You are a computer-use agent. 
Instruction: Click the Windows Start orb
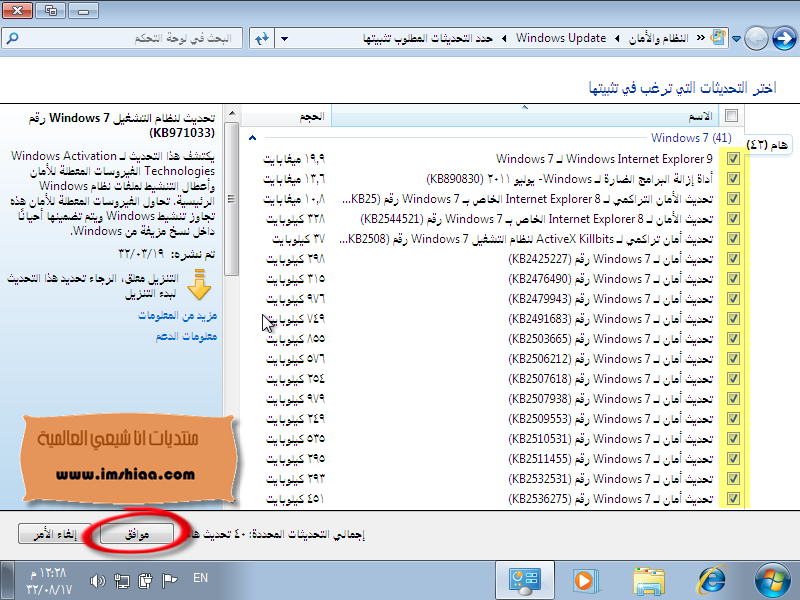coord(772,581)
